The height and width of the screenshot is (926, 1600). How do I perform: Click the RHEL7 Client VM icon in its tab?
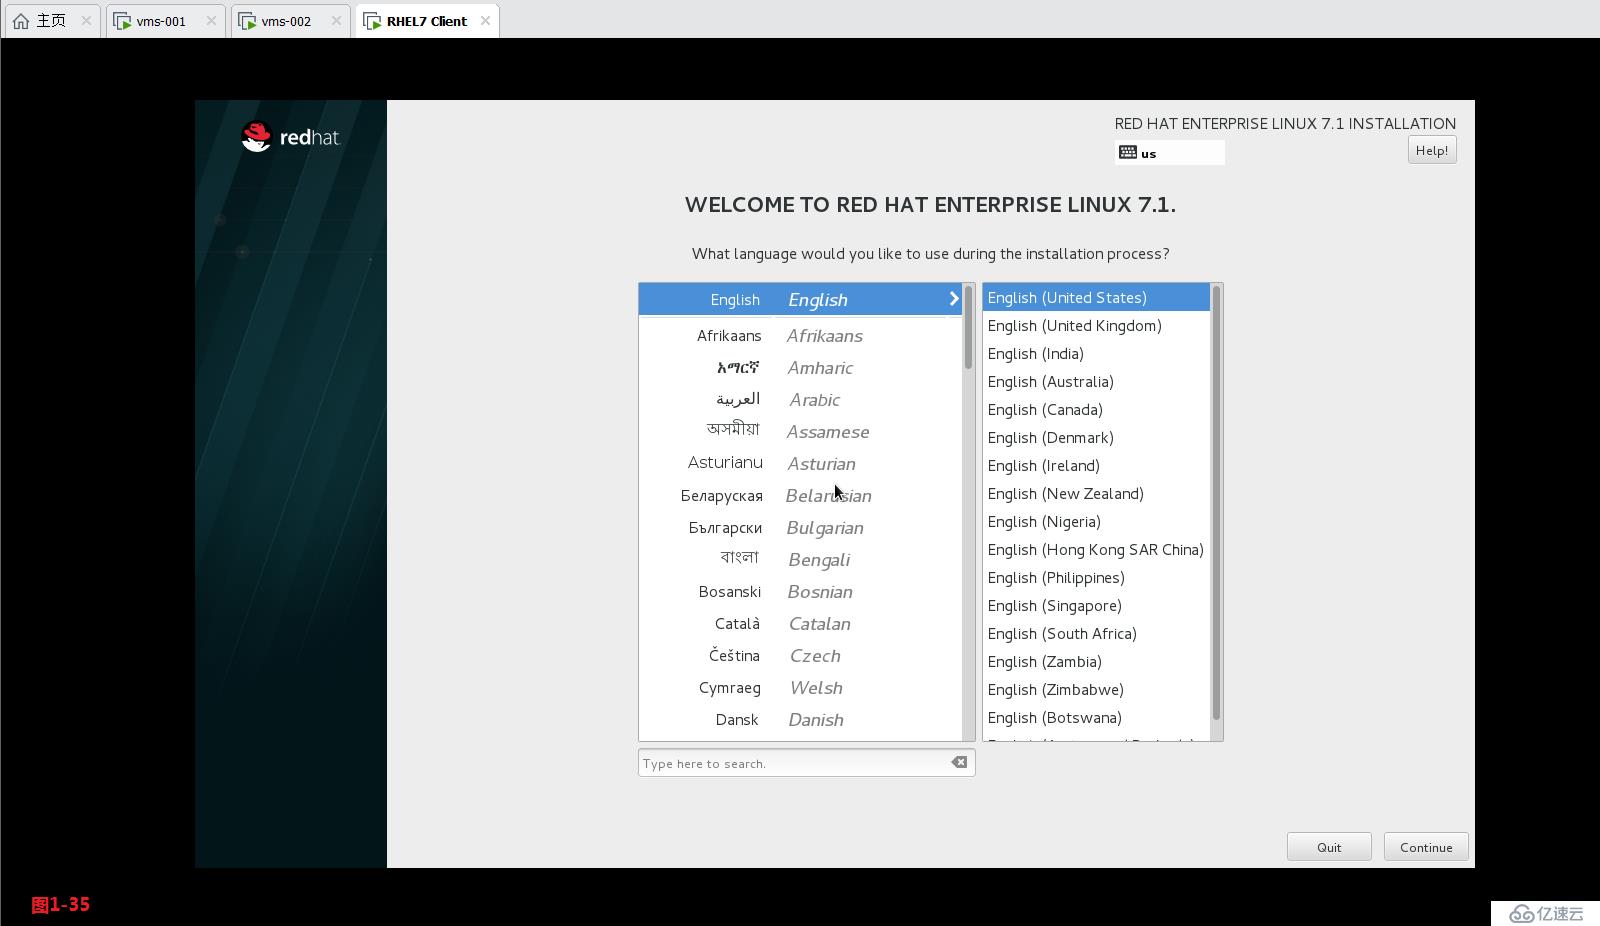372,21
